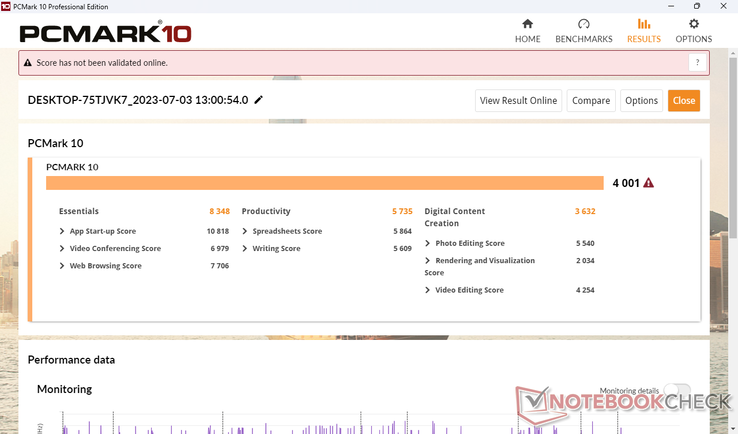Image resolution: width=738 pixels, height=434 pixels.
Task: Expand Spreadsheets Score details
Action: click(x=244, y=231)
